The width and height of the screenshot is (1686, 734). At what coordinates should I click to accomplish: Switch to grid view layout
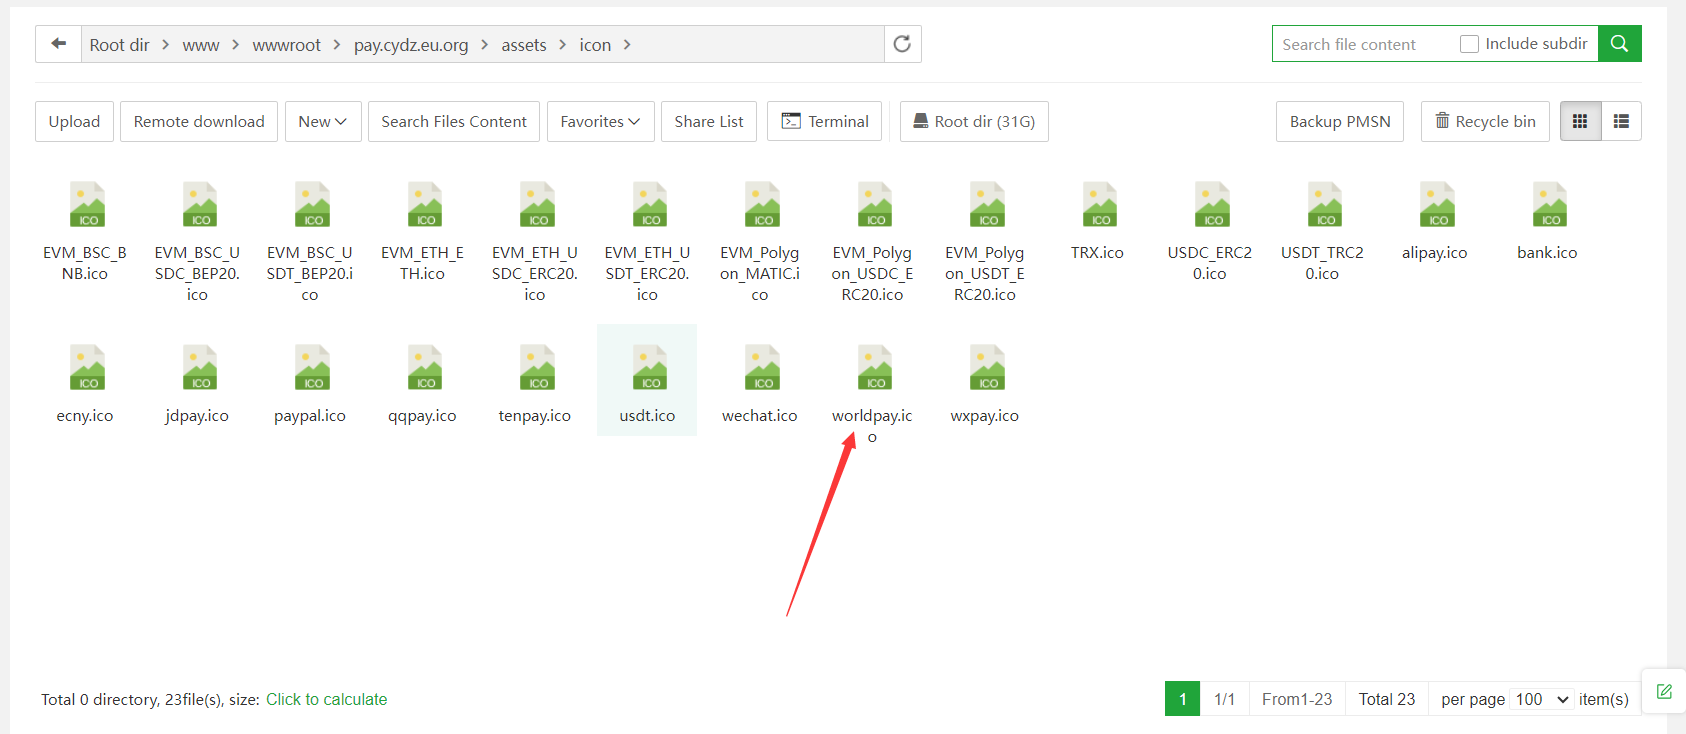pos(1580,121)
